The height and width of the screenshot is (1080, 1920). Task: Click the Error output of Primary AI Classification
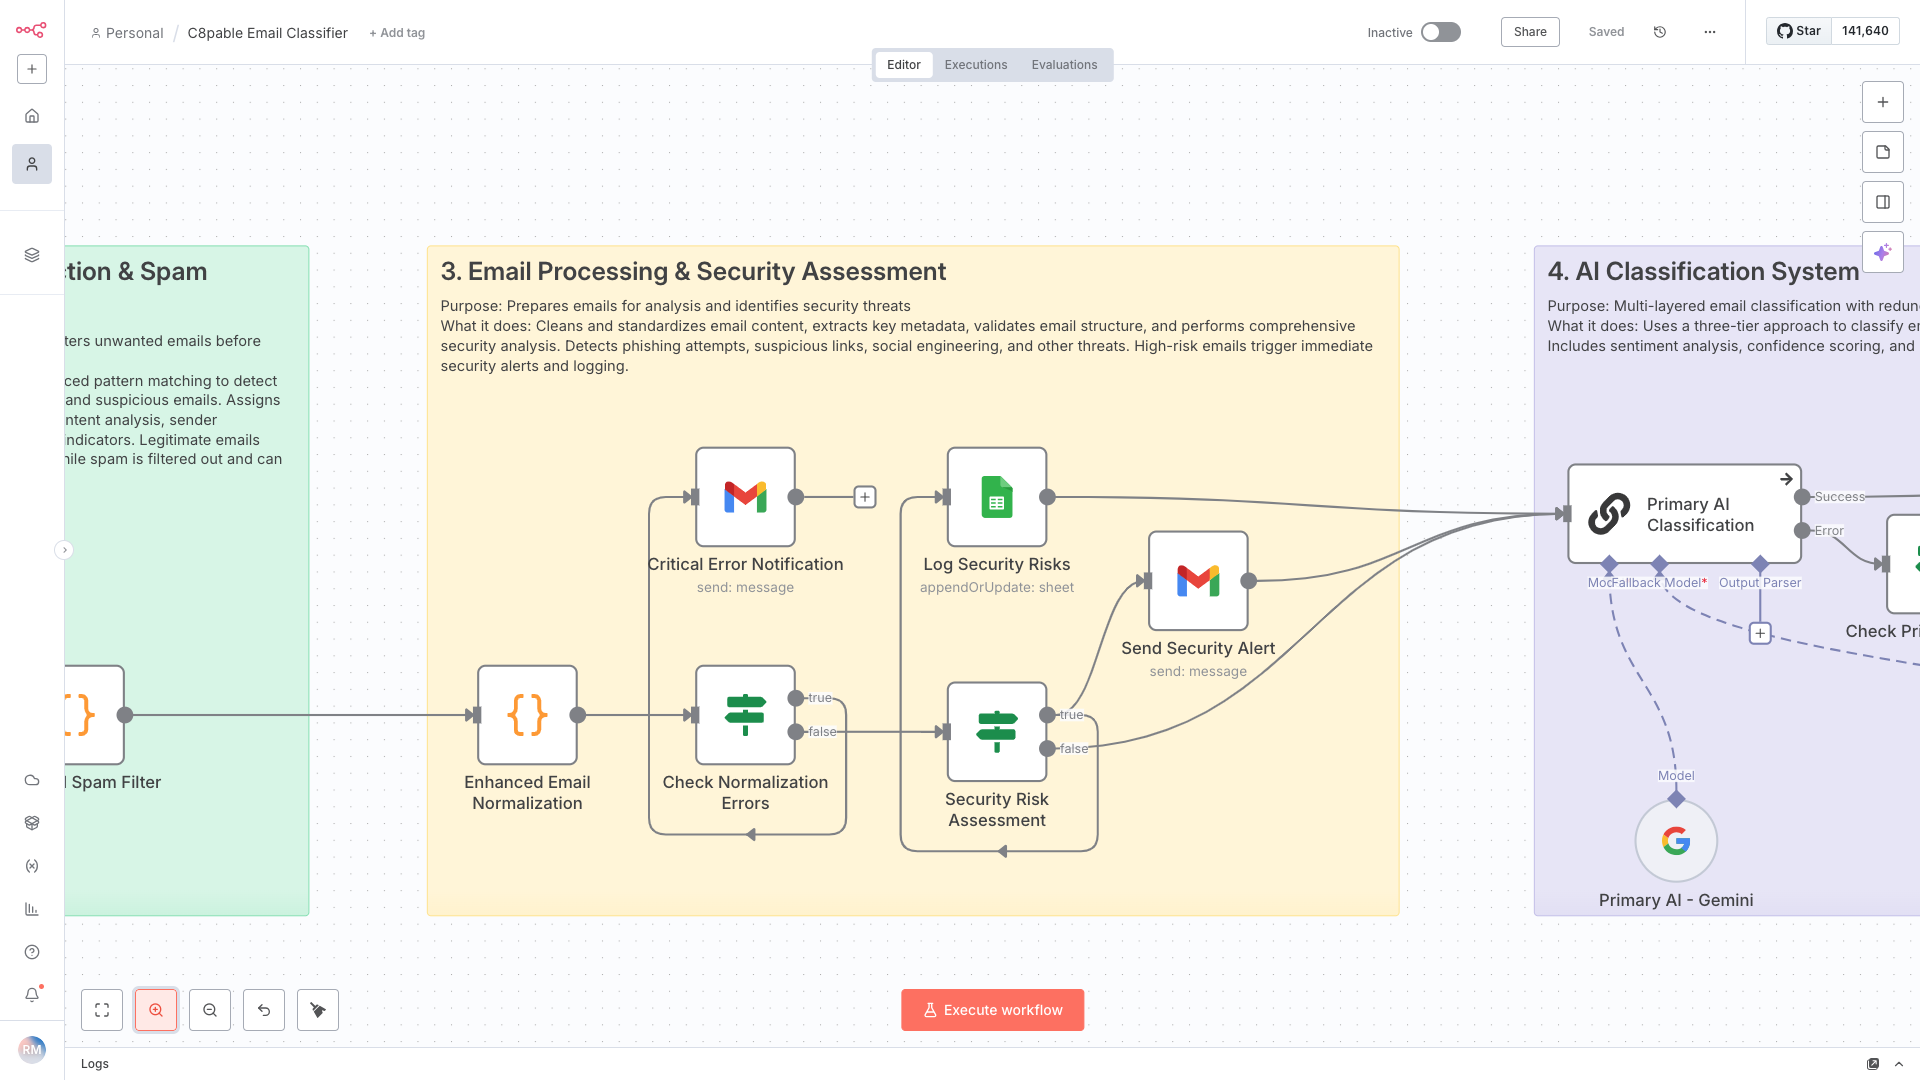point(1802,531)
